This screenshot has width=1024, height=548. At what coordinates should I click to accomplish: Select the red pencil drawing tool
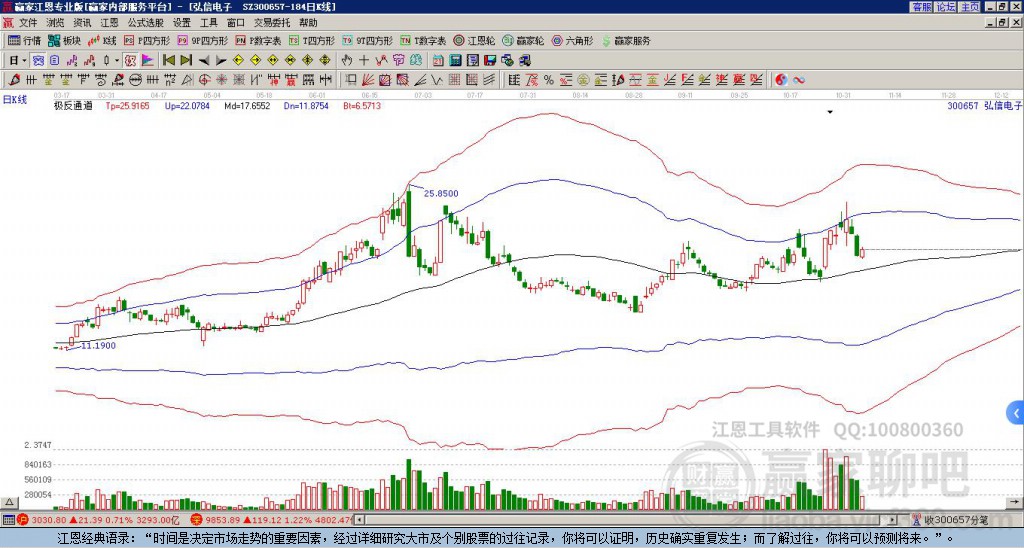point(14,80)
